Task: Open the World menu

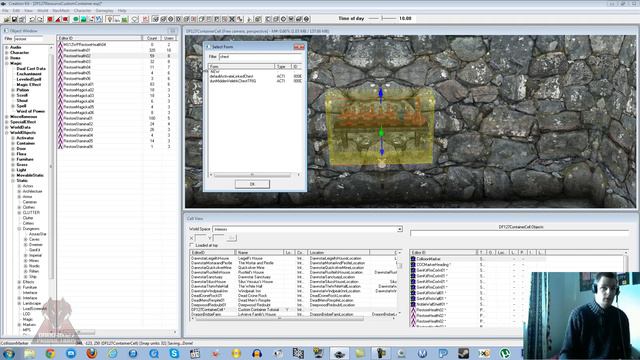Action: coord(42,11)
